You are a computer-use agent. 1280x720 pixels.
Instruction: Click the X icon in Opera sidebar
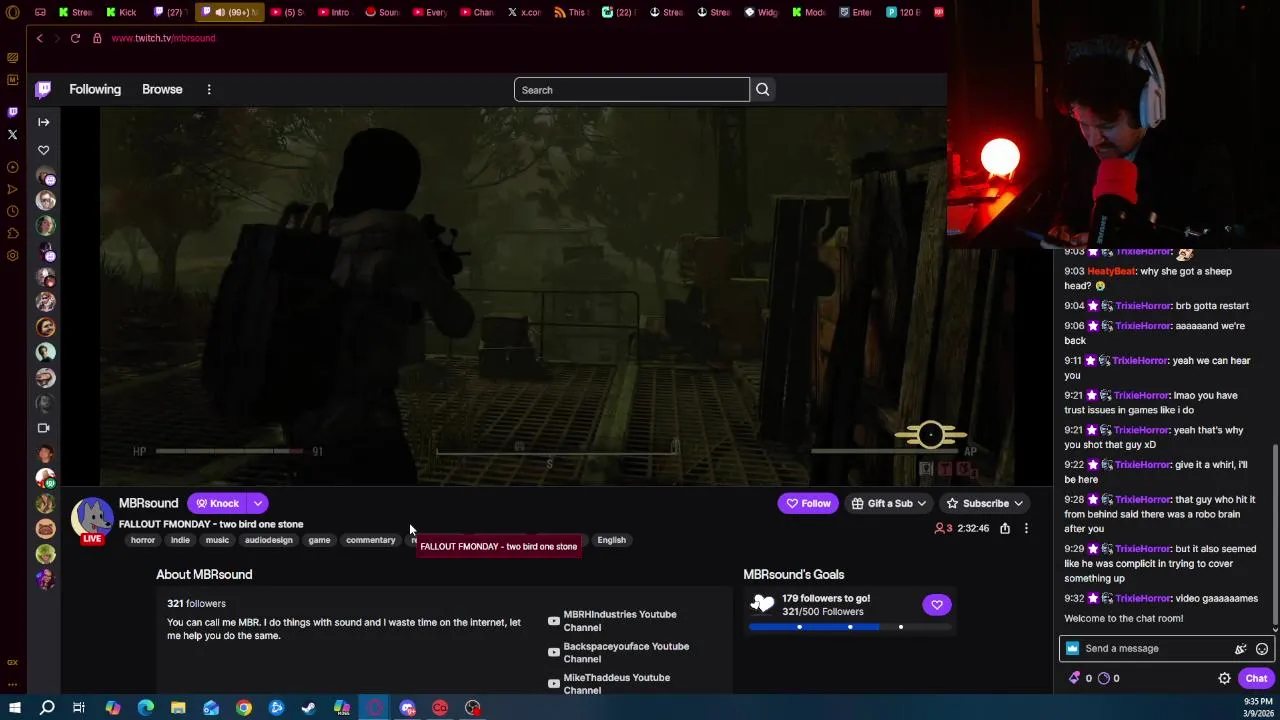(12, 134)
